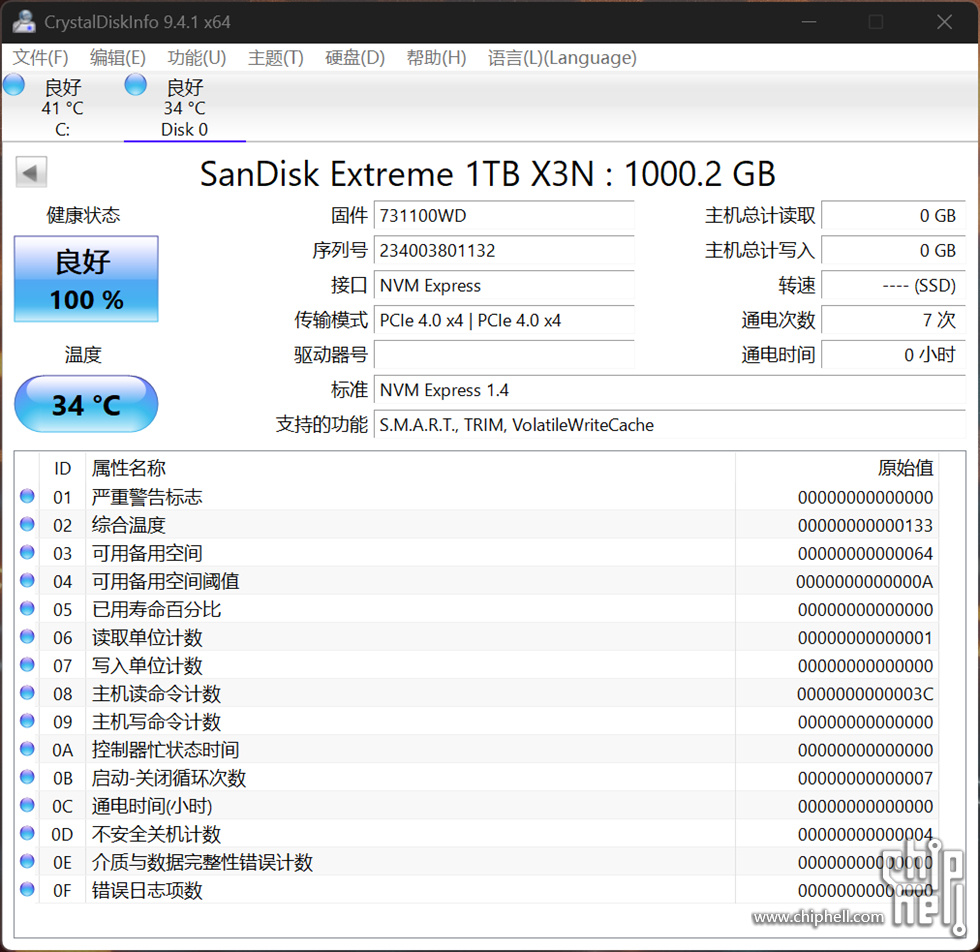Click the 通电时间 value 0 小时
The width and height of the screenshot is (980, 952).
893,355
